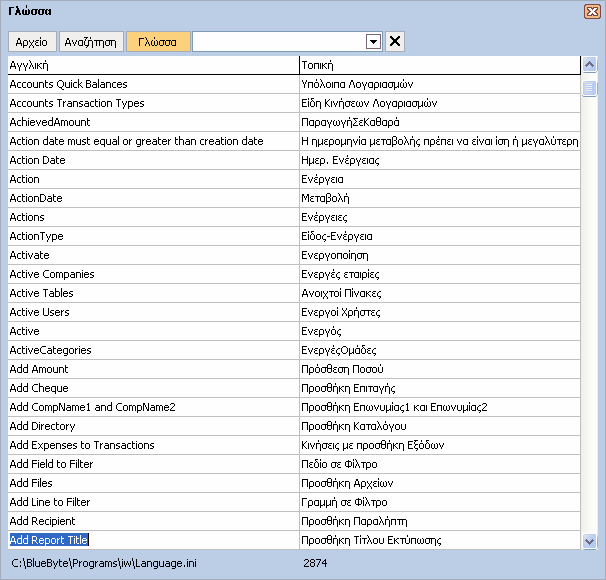
Task: Select the ΠαραγωγήΣεΚαθαρά cell
Action: pyautogui.click(x=440, y=122)
